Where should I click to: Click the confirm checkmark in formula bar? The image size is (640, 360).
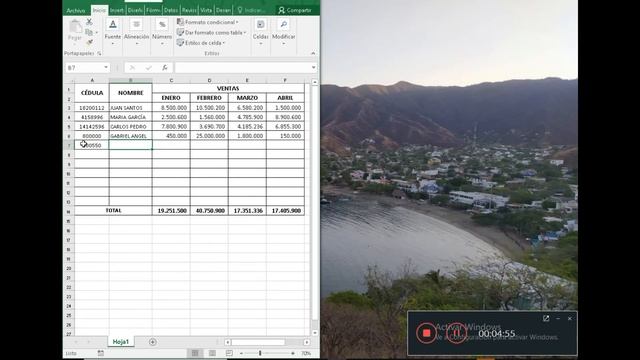pyautogui.click(x=149, y=68)
